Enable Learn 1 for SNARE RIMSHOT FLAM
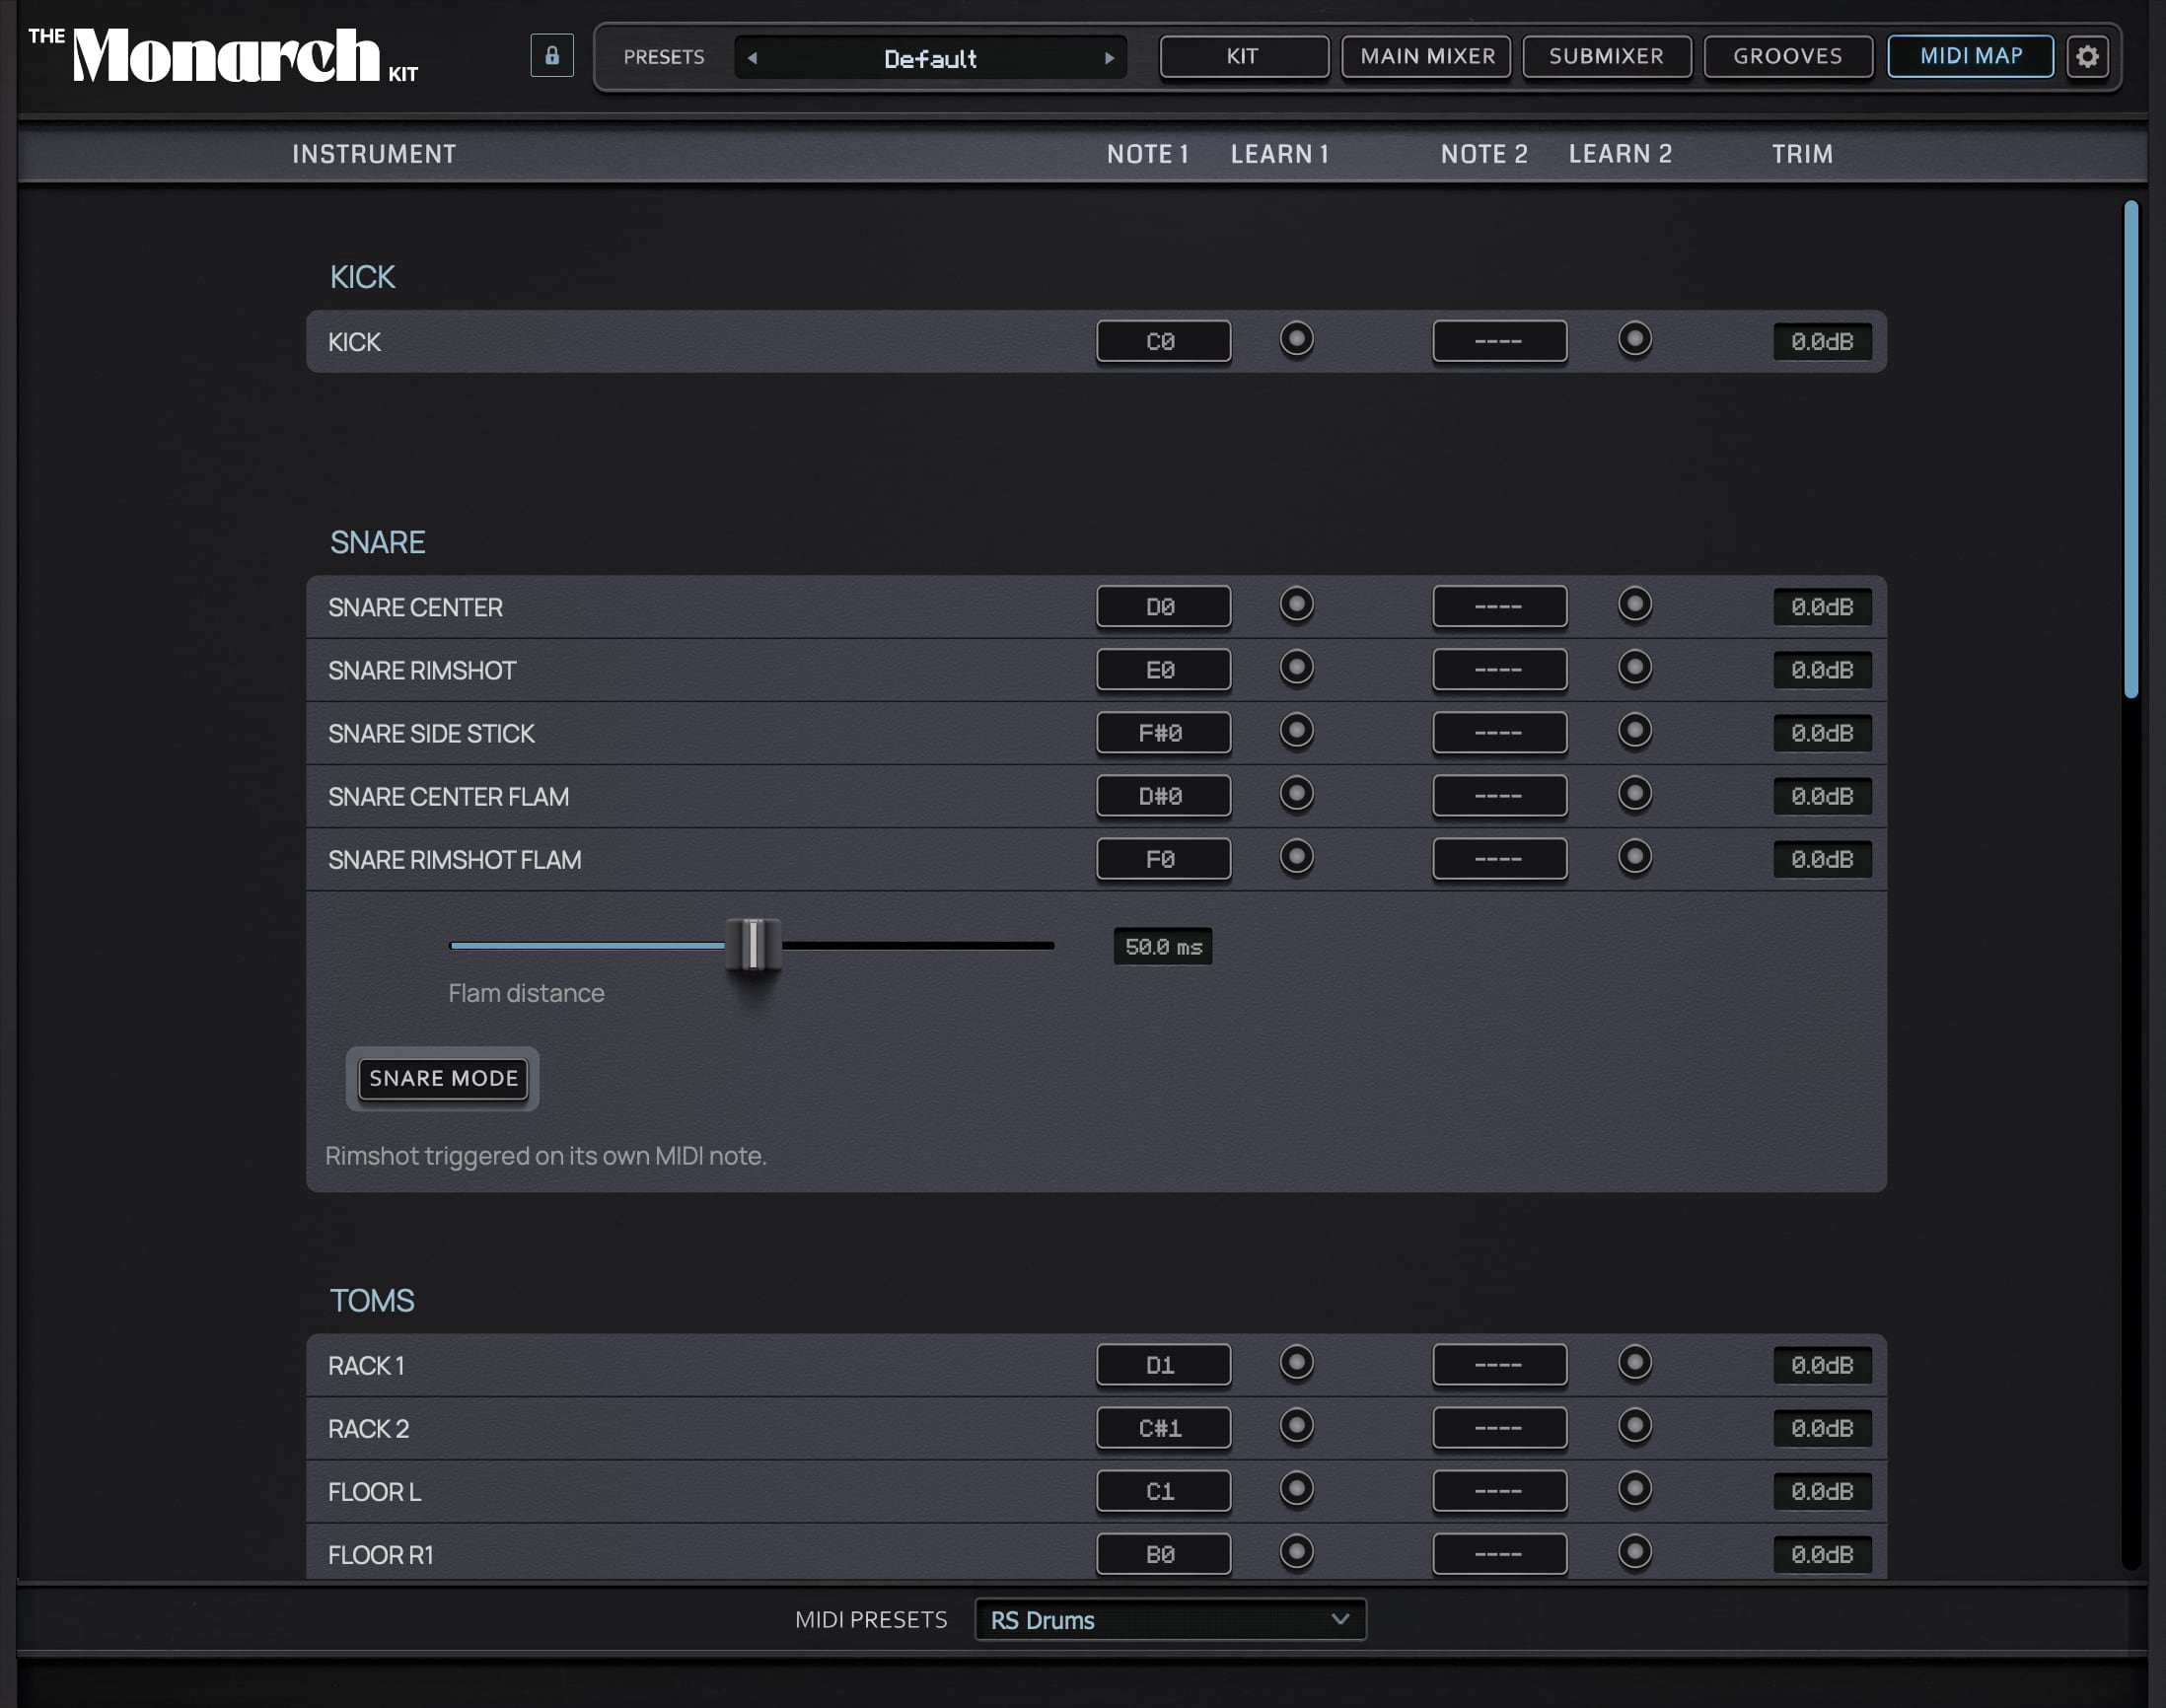The image size is (2166, 1708). pyautogui.click(x=1296, y=856)
